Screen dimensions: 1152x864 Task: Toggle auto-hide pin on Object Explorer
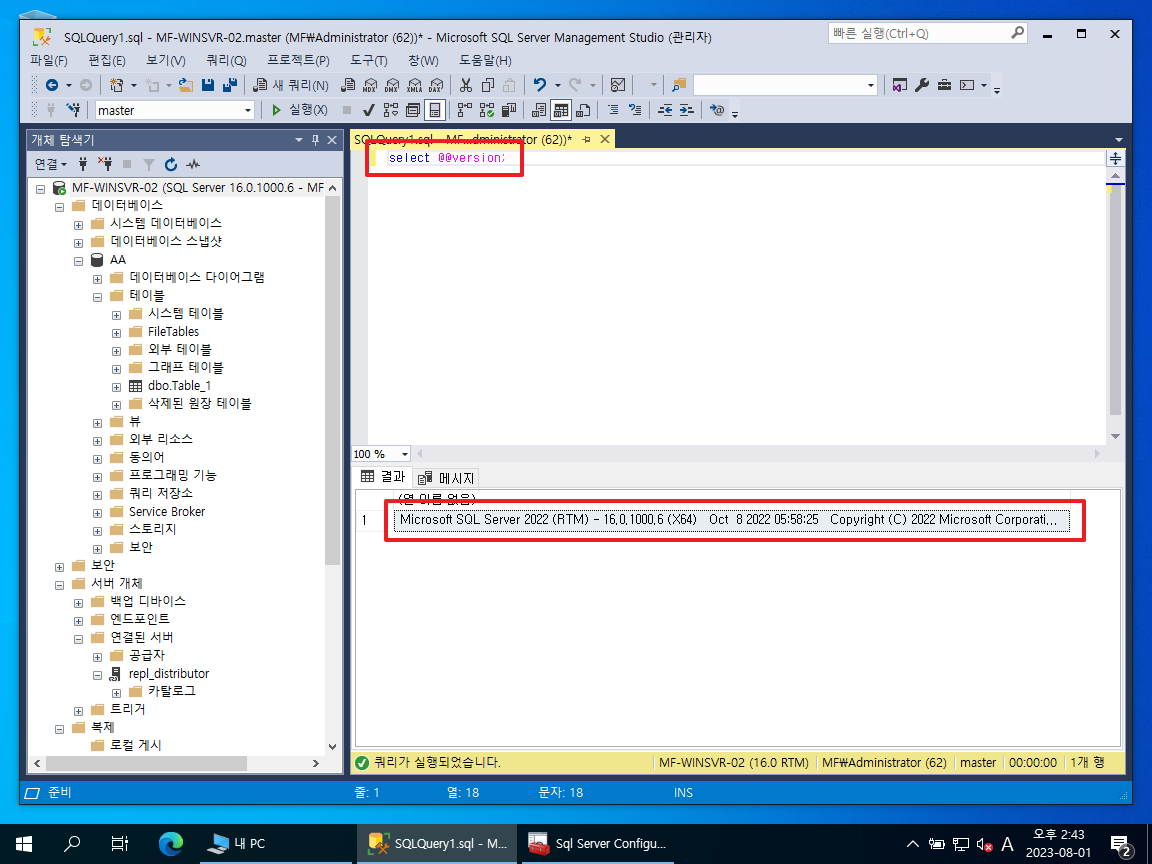(315, 140)
